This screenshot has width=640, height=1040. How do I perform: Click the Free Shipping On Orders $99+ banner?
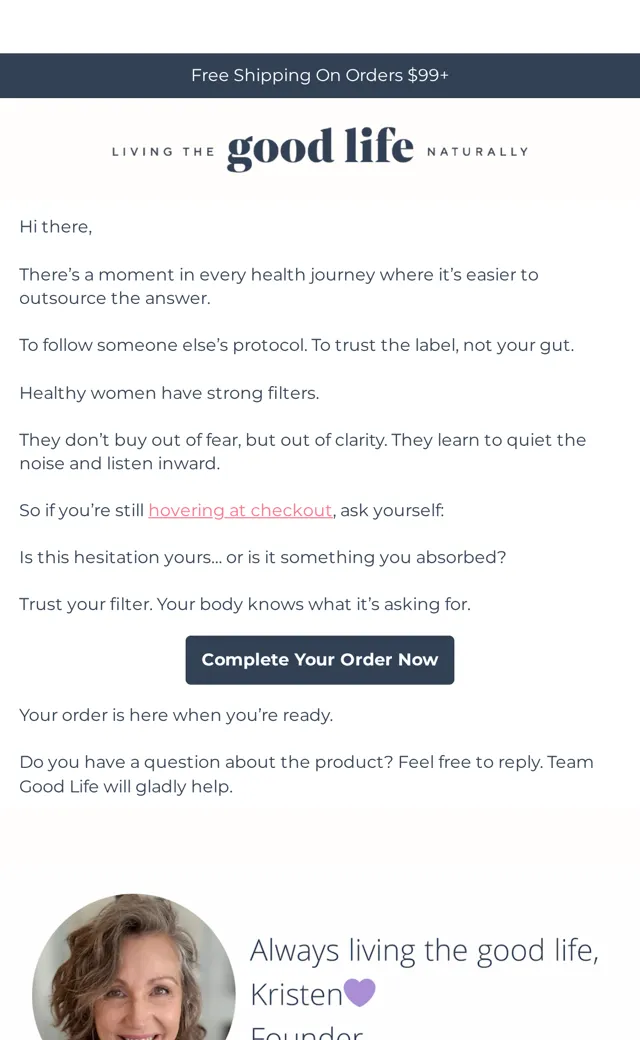point(320,76)
